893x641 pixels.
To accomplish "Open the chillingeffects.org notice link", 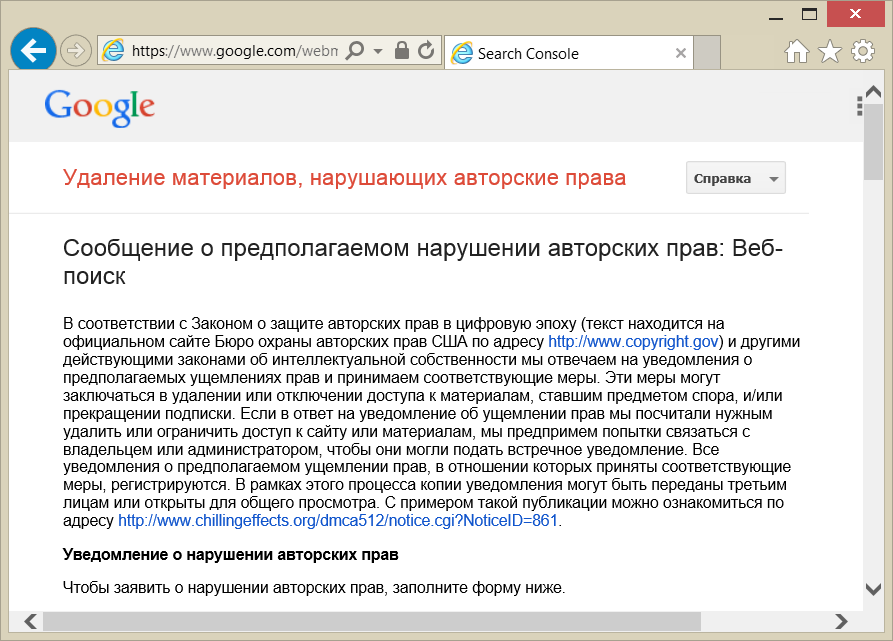I will click(338, 521).
